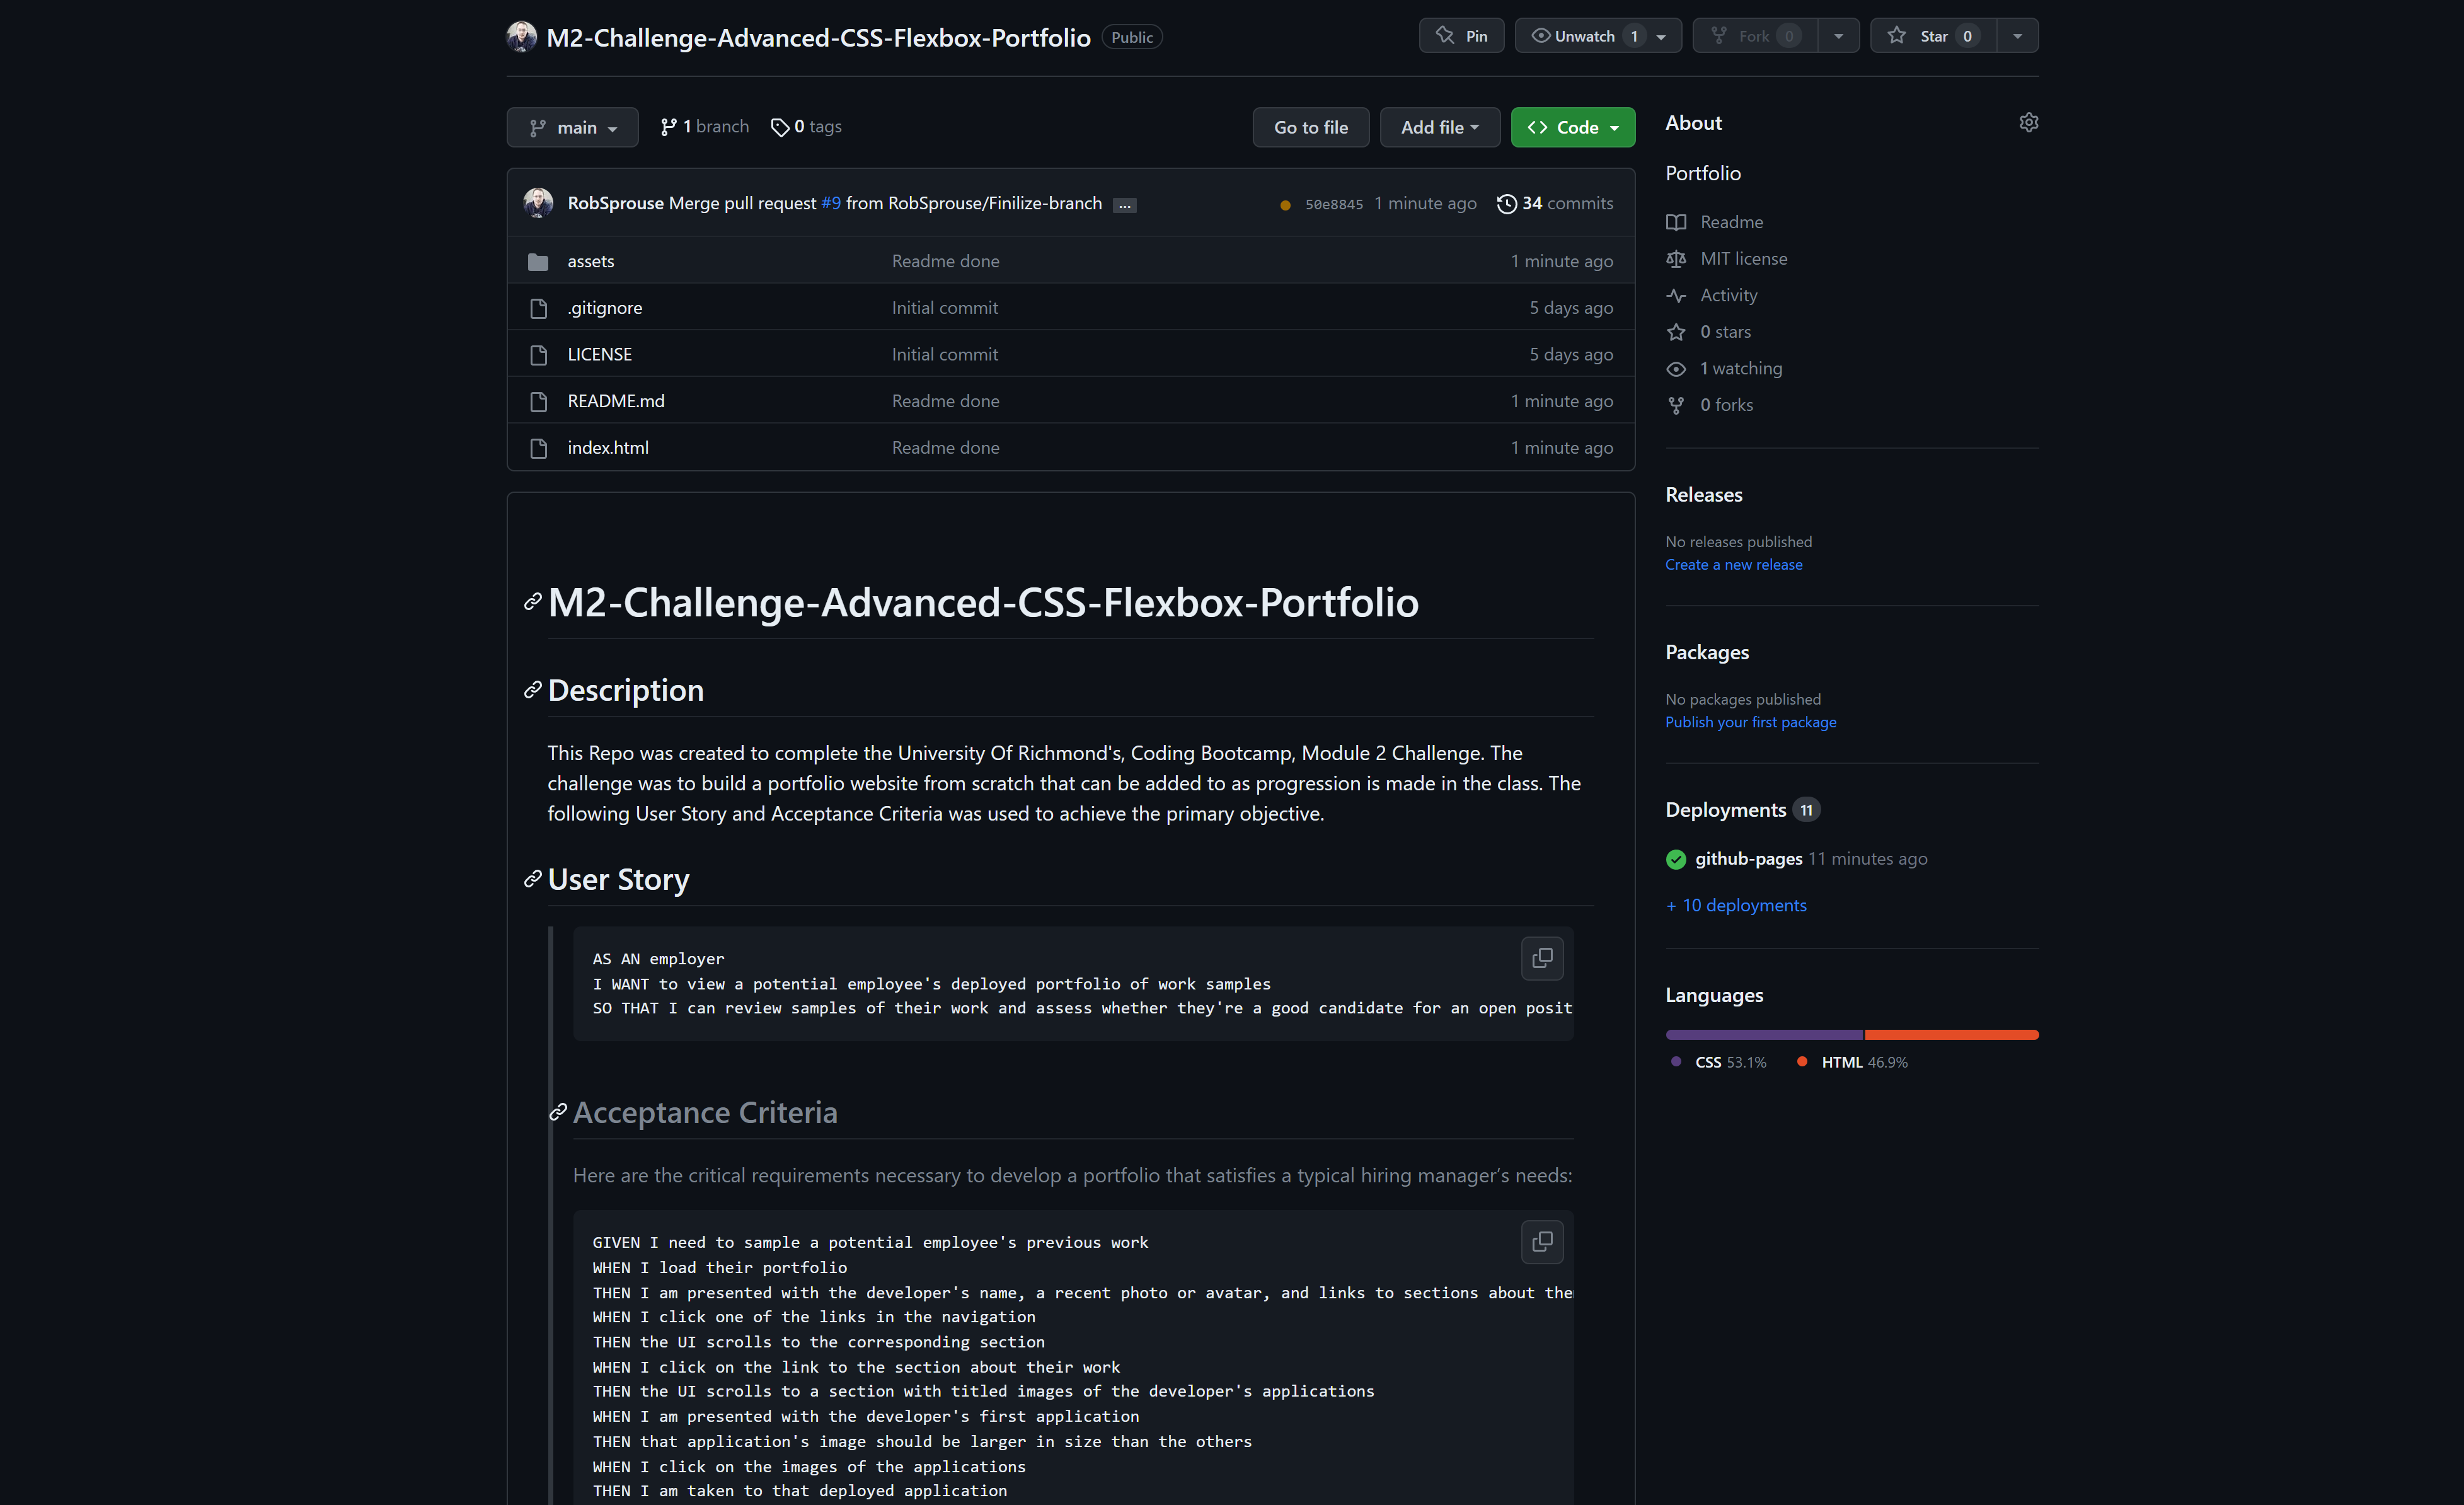This screenshot has height=1505, width=2464.
Task: Click the yellow commit status dot
Action: point(1285,205)
